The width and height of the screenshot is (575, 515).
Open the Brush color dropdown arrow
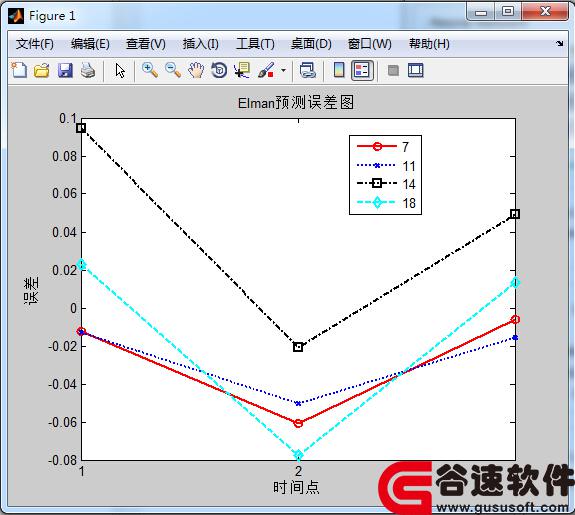(283, 70)
